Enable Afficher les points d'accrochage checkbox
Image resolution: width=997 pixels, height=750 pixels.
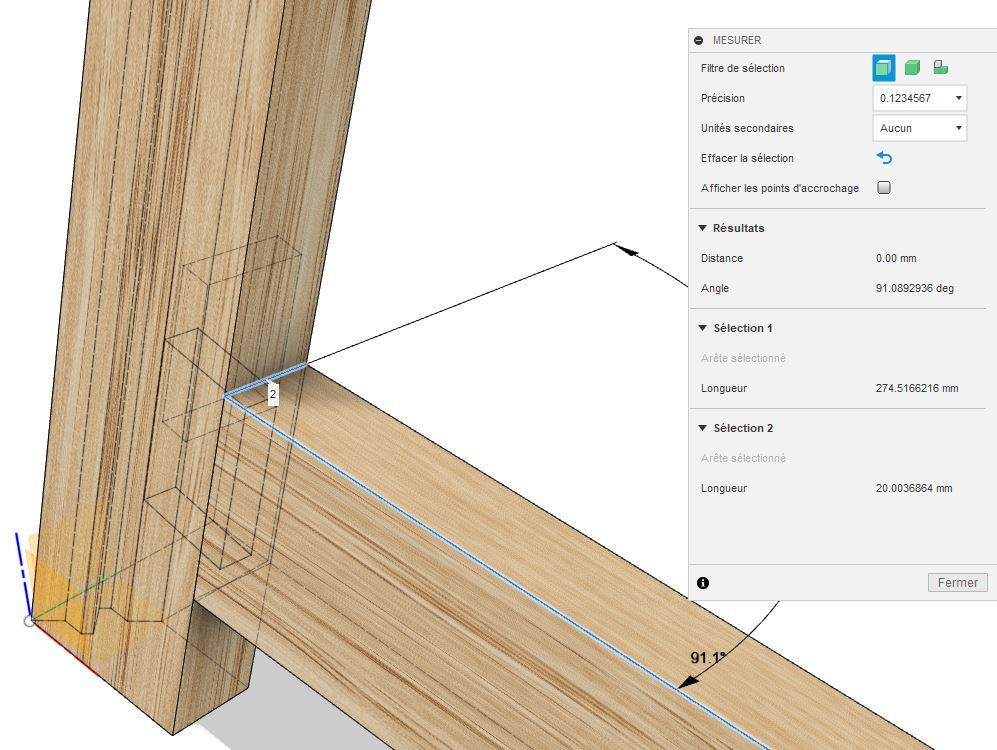tap(884, 188)
